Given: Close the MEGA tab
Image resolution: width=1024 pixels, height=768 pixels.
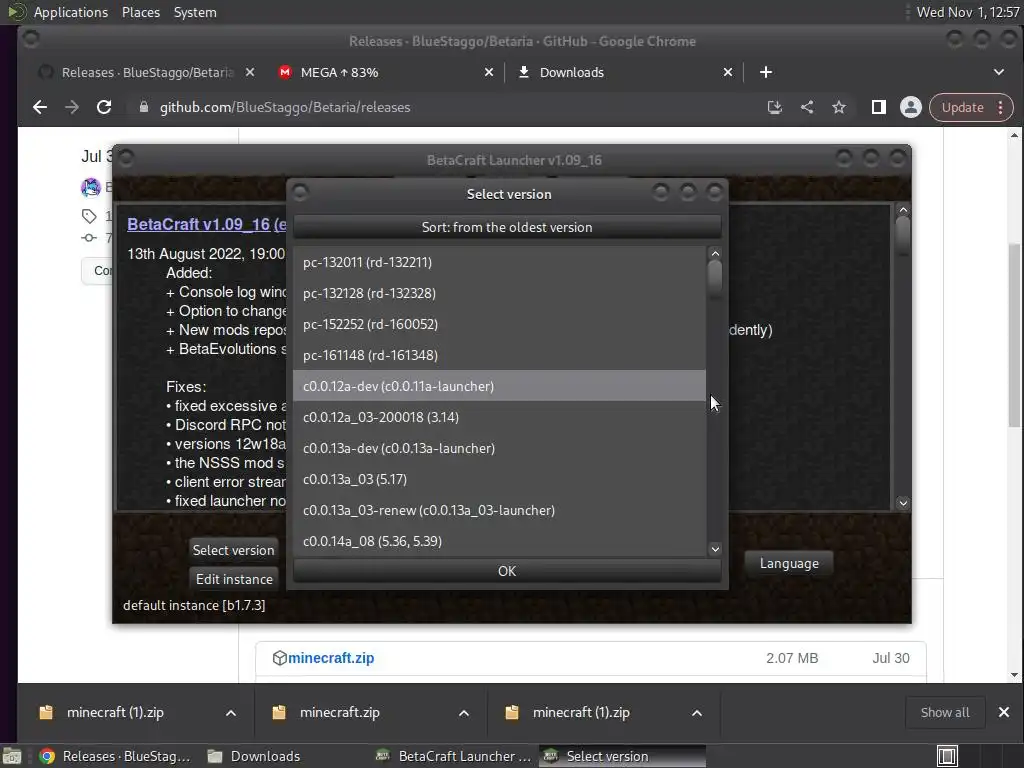Looking at the screenshot, I should tap(488, 72).
